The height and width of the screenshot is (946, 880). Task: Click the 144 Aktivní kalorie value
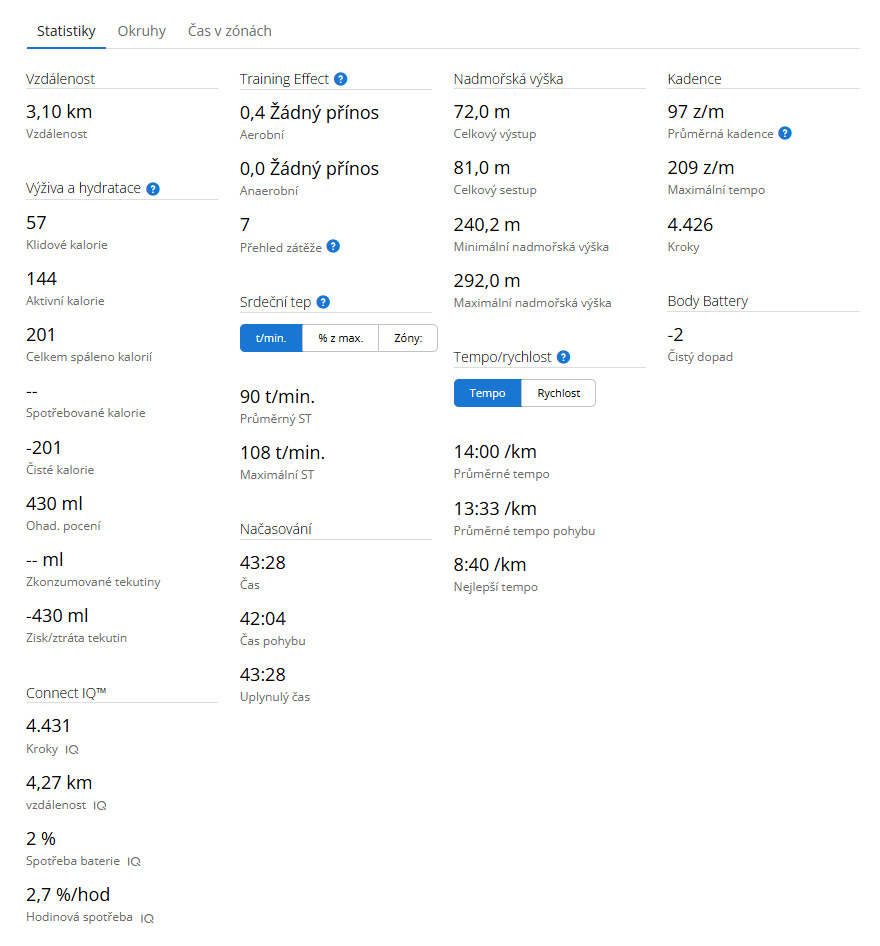point(41,279)
